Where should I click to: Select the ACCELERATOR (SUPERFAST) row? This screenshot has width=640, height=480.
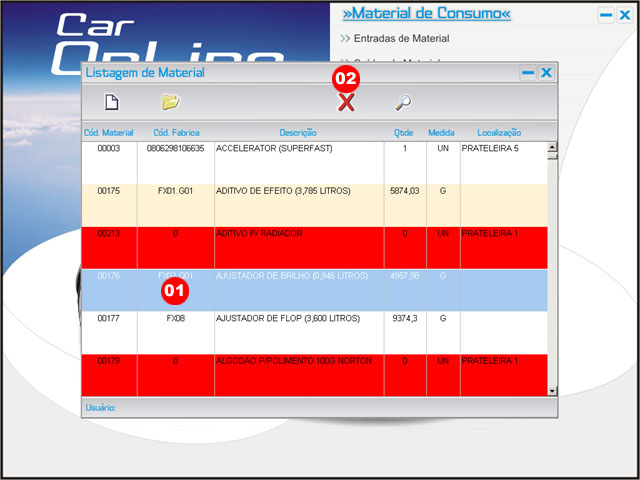(x=298, y=149)
